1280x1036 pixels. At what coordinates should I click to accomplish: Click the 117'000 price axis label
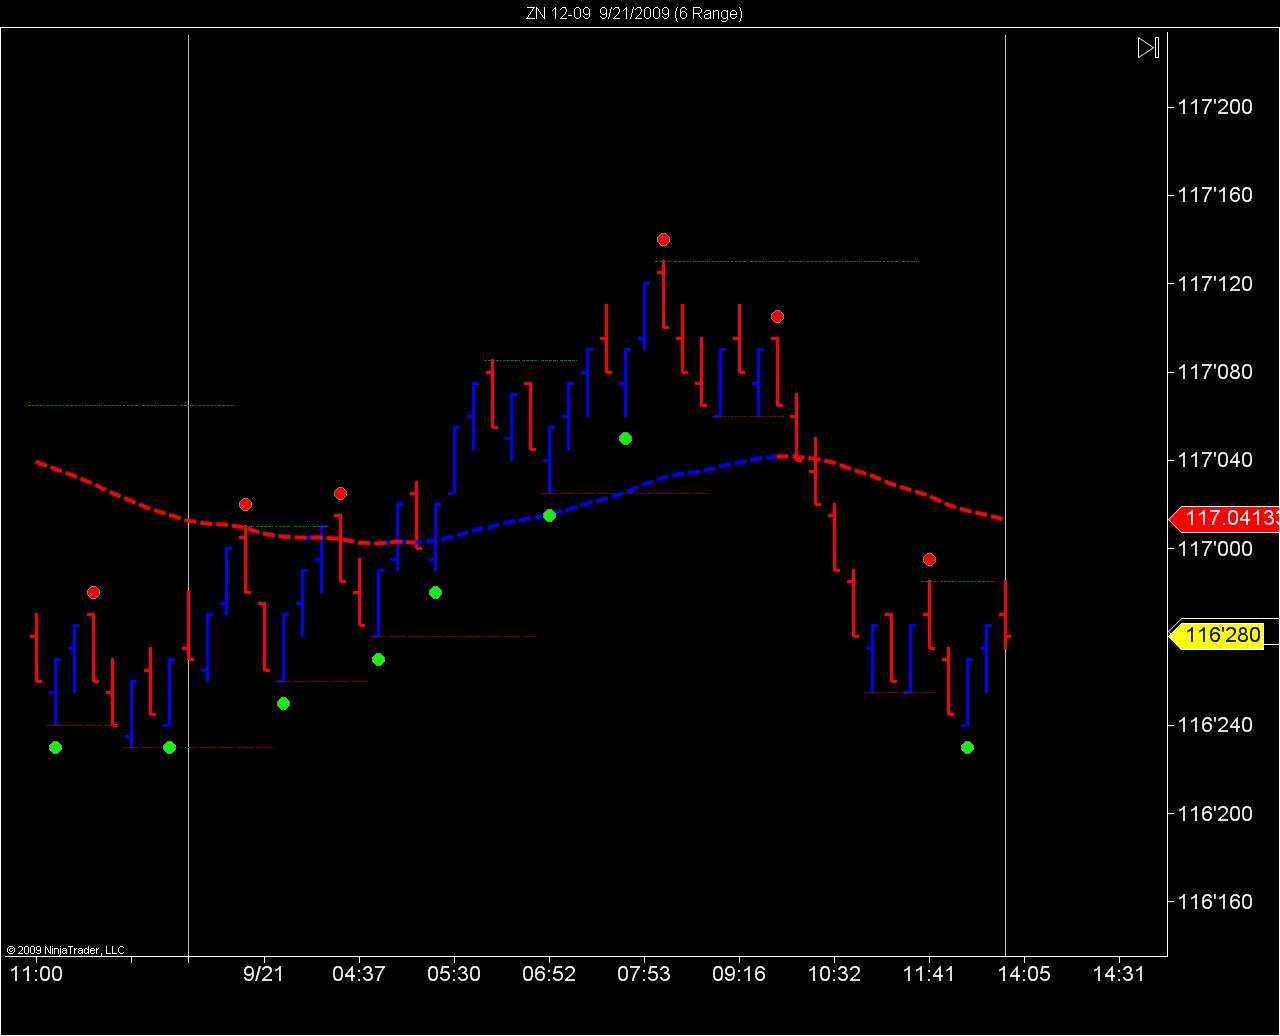click(1215, 549)
